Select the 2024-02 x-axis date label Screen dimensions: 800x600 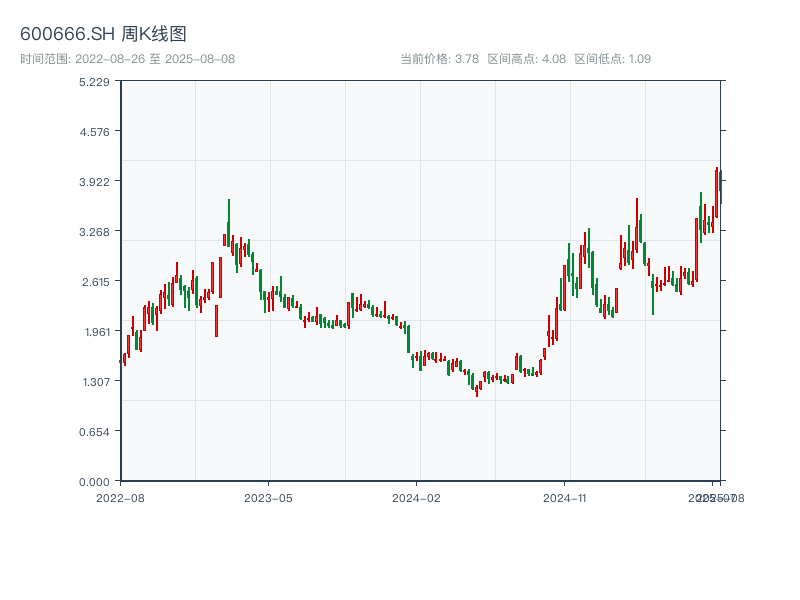(x=416, y=497)
